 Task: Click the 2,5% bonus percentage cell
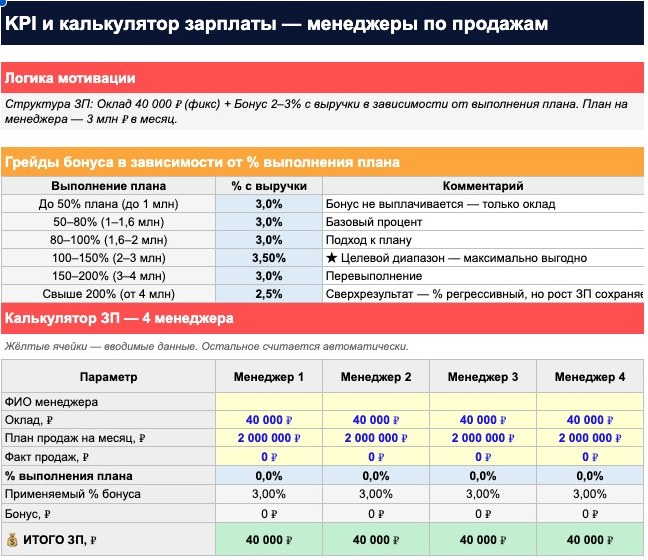(269, 294)
